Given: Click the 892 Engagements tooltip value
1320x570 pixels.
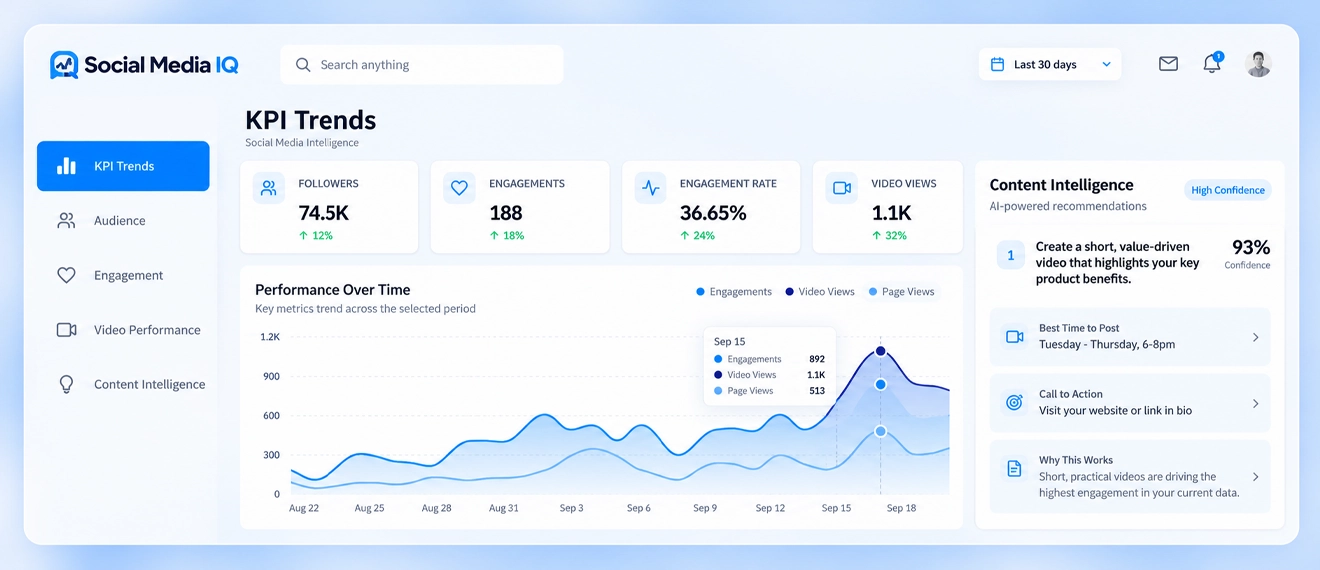Looking at the screenshot, I should (817, 359).
